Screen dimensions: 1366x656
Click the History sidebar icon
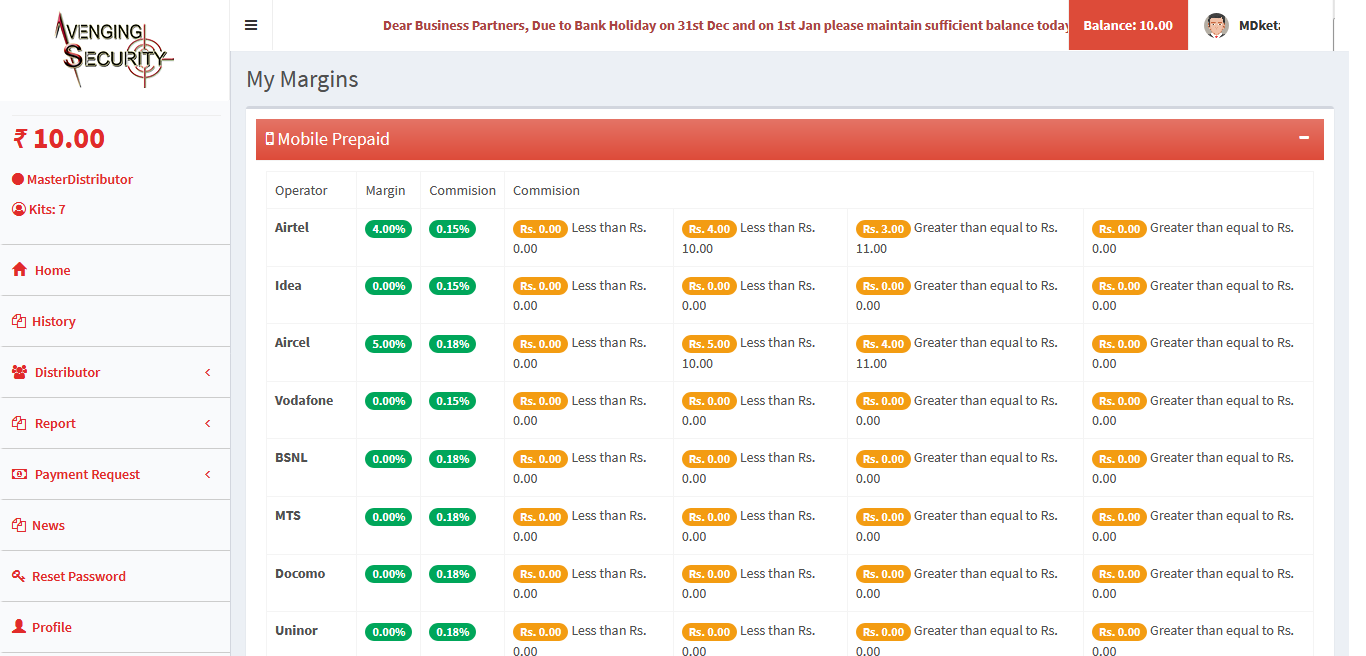[18, 321]
